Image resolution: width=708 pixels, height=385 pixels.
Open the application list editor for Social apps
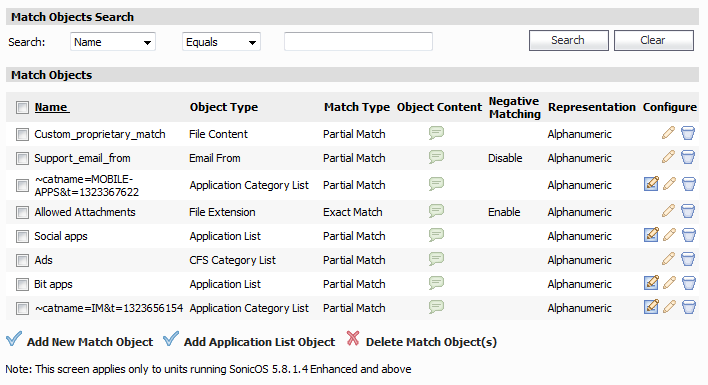coord(651,235)
